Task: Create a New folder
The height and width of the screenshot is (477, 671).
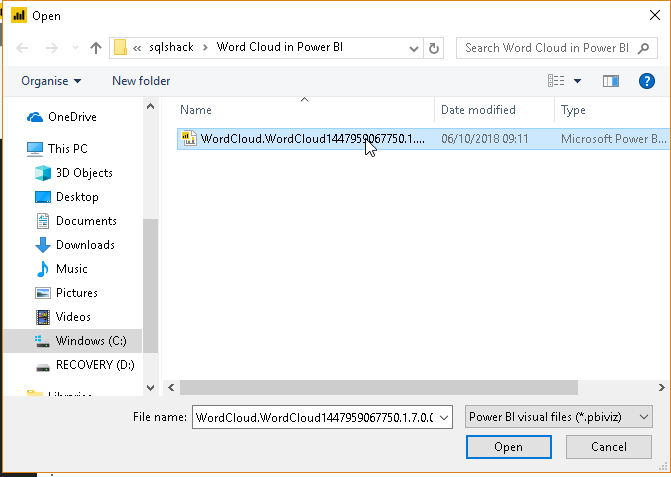Action: (x=141, y=81)
